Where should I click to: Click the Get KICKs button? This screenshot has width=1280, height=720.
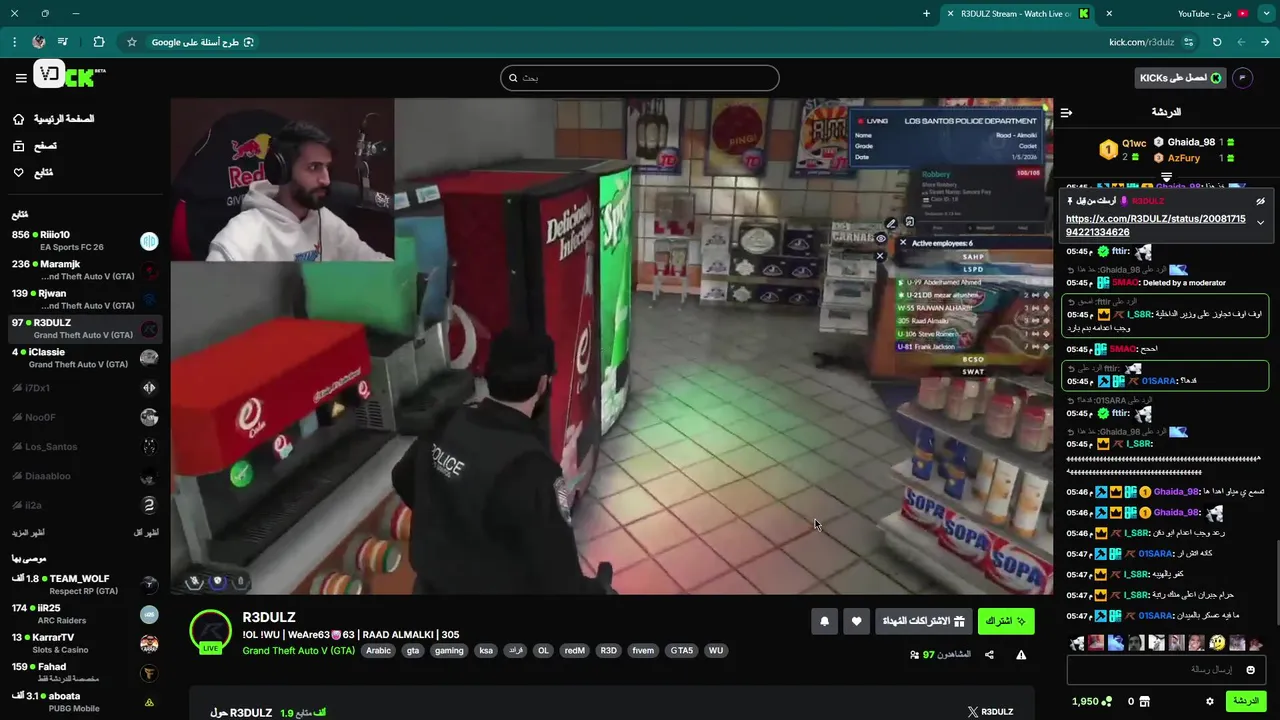[x=1181, y=78]
